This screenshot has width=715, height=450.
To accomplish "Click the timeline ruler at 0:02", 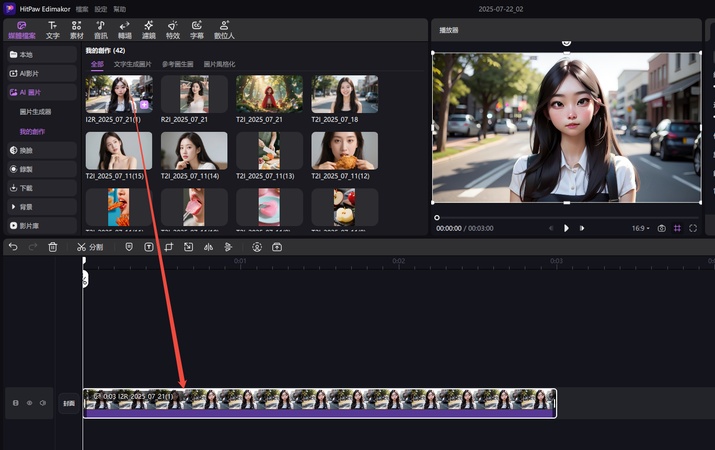I will tap(399, 261).
